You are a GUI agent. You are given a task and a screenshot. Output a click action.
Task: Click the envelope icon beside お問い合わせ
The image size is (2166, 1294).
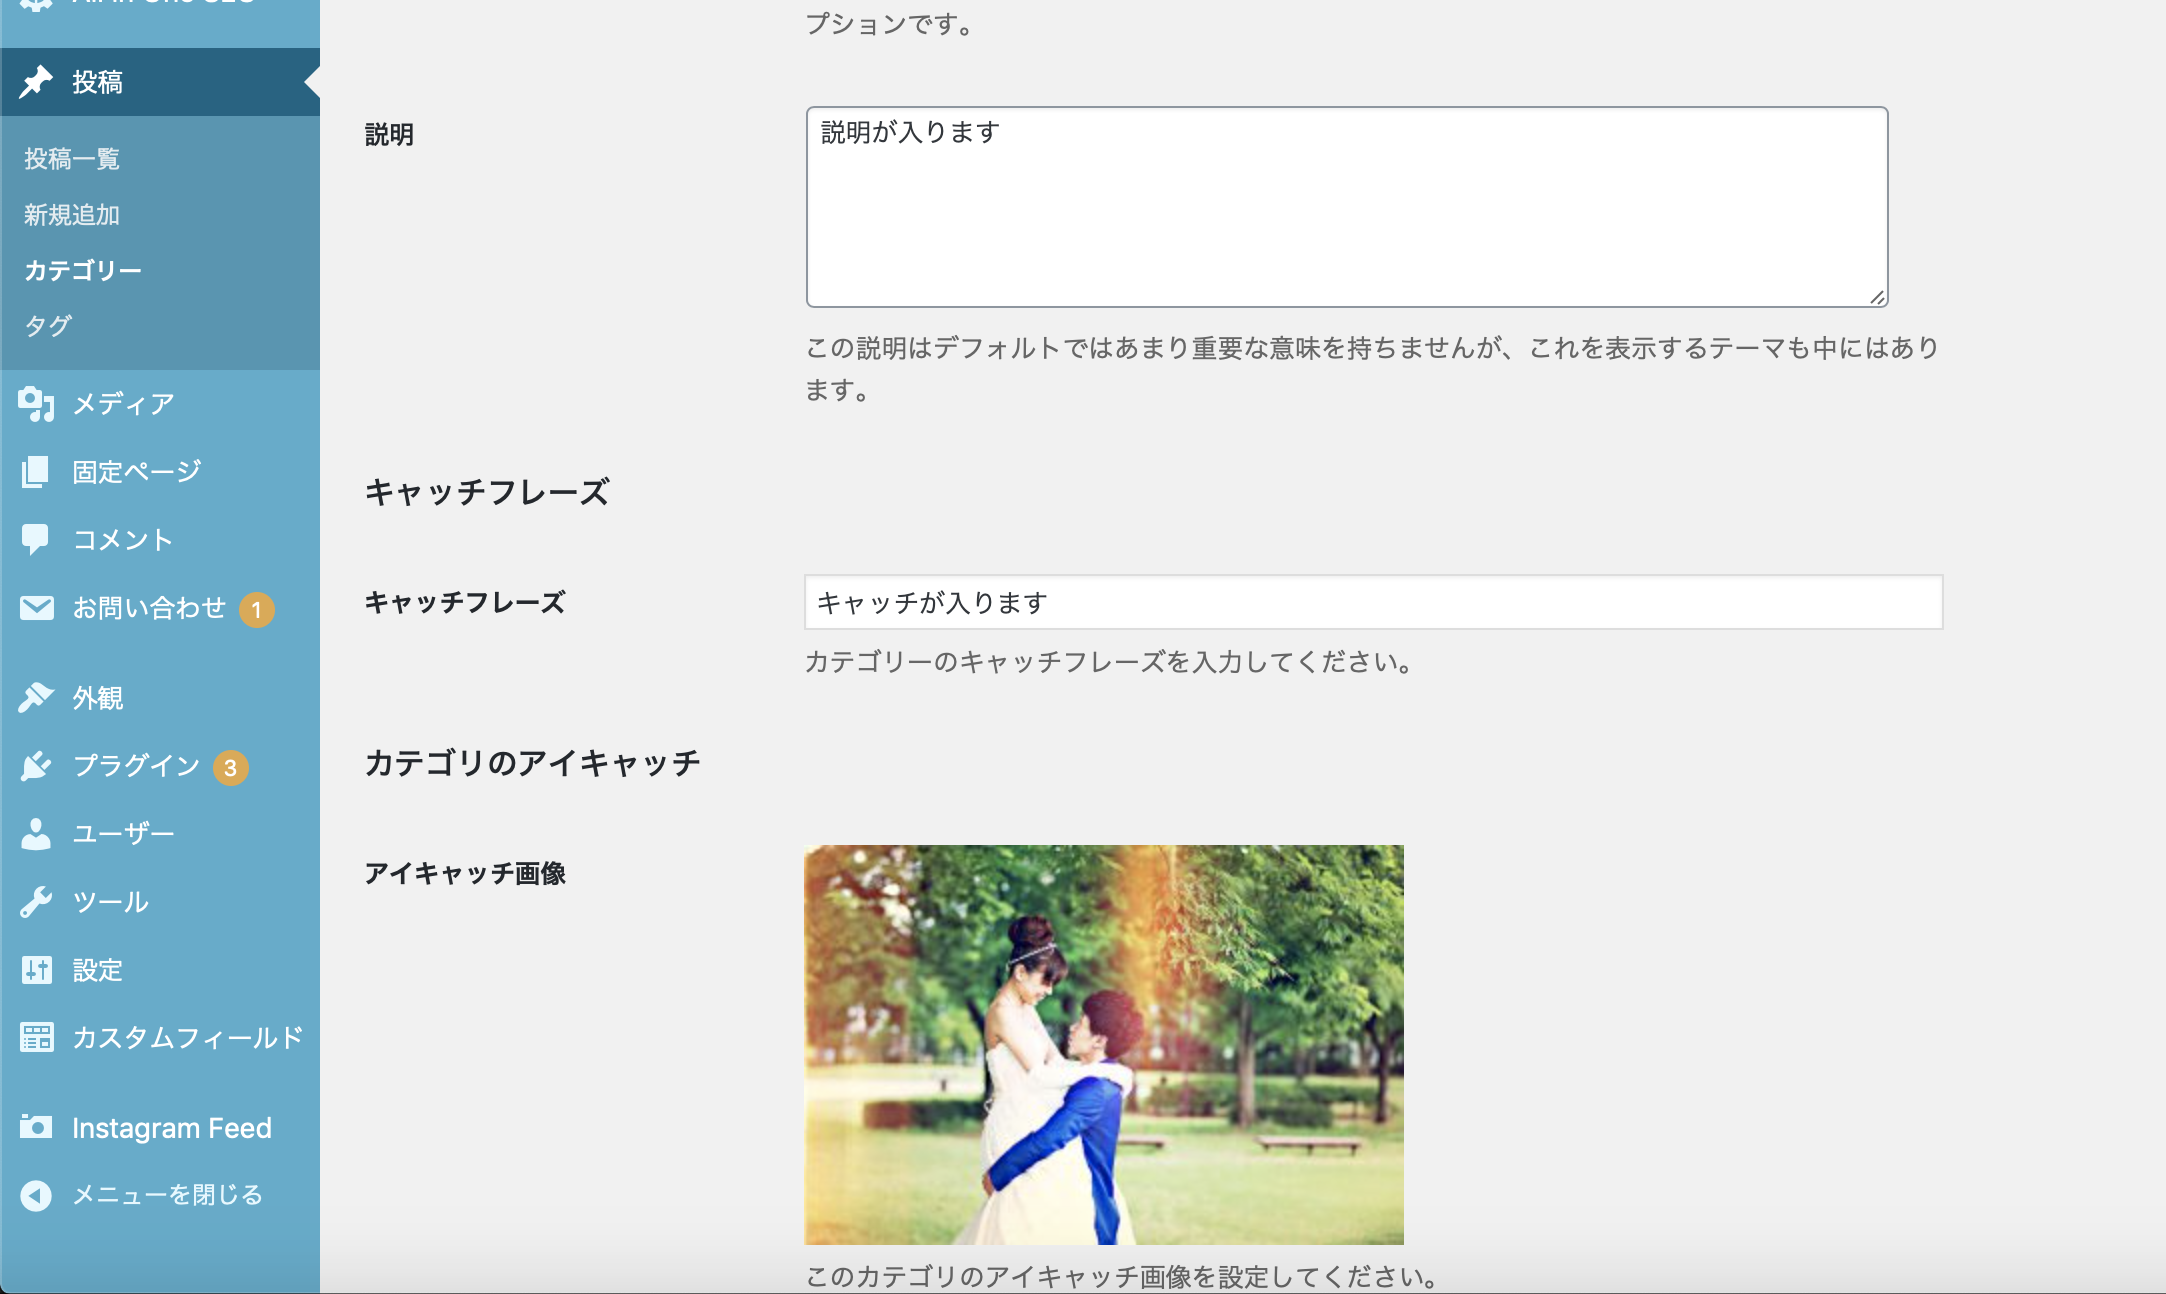tap(36, 608)
